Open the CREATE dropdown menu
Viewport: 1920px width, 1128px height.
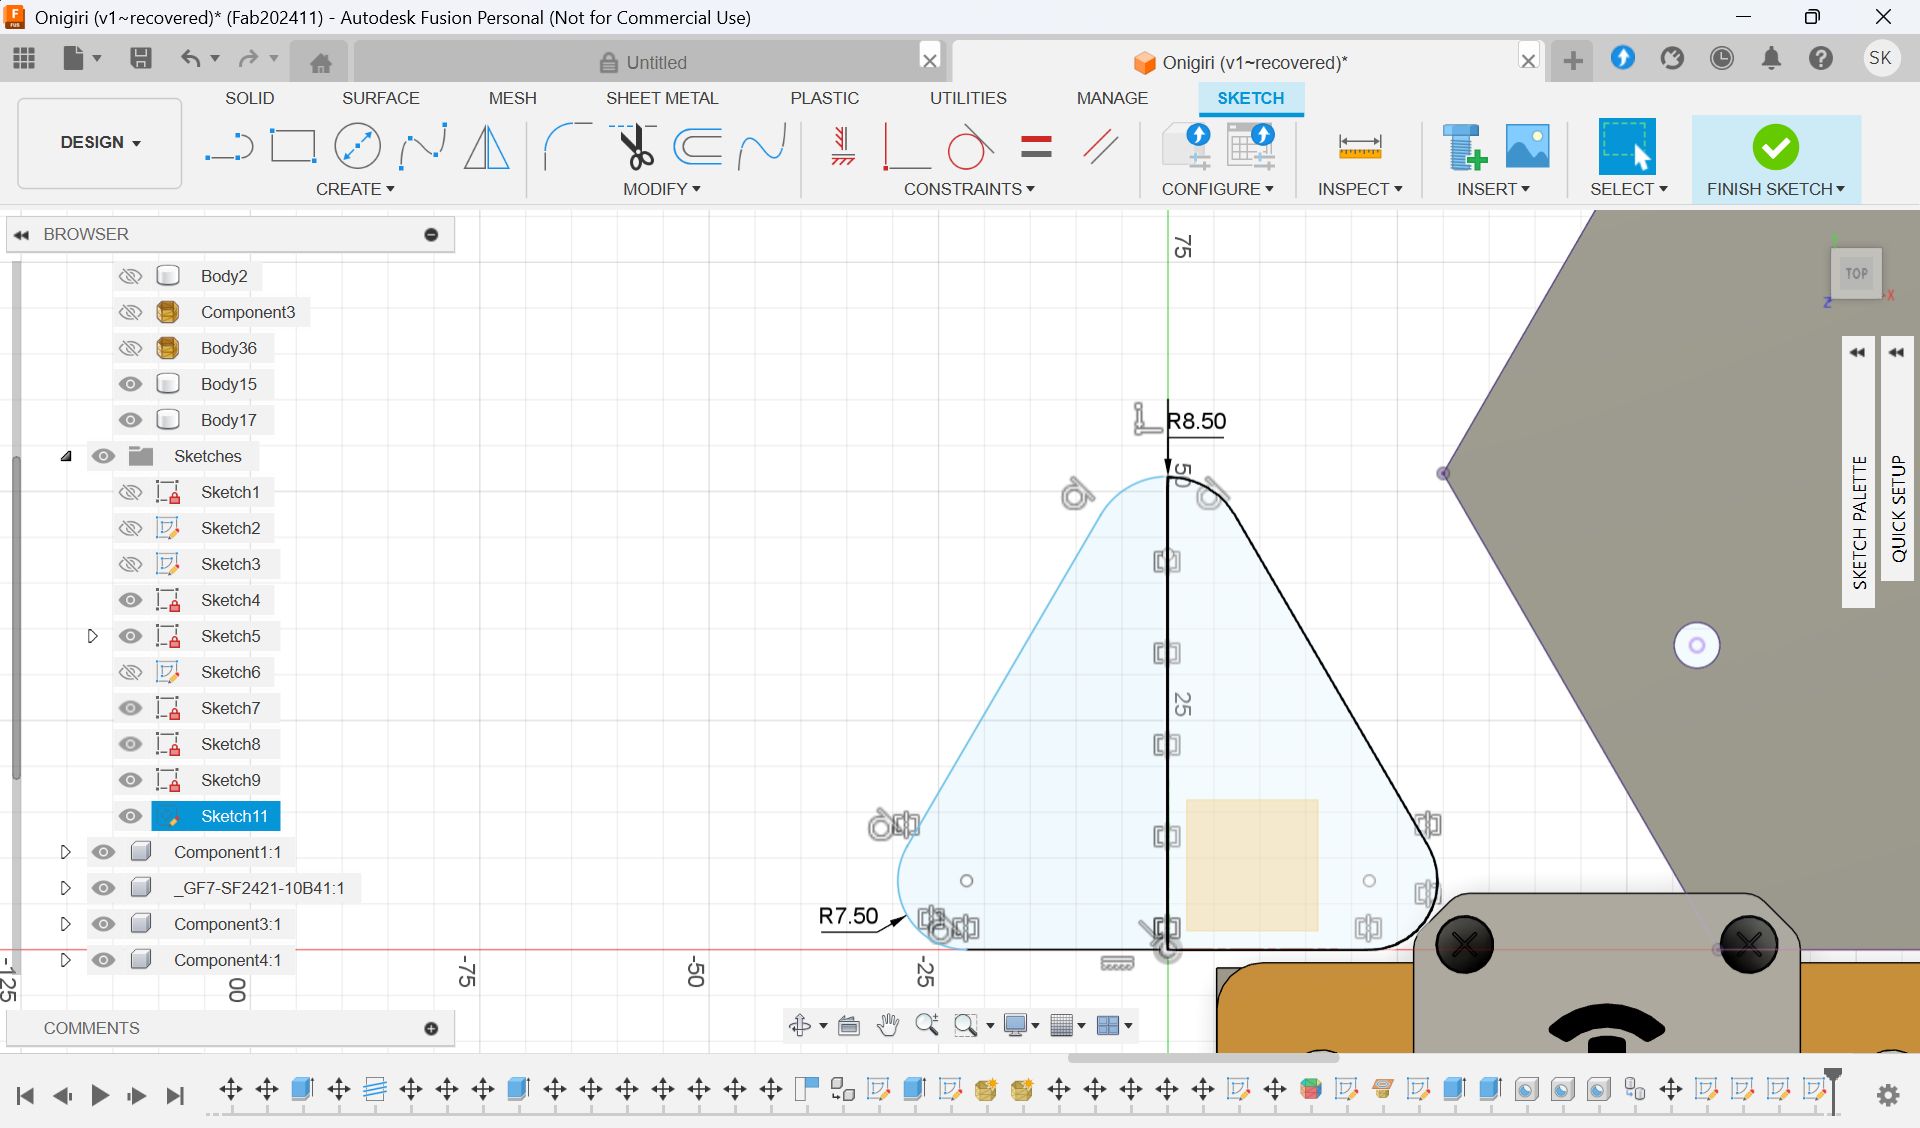click(355, 189)
